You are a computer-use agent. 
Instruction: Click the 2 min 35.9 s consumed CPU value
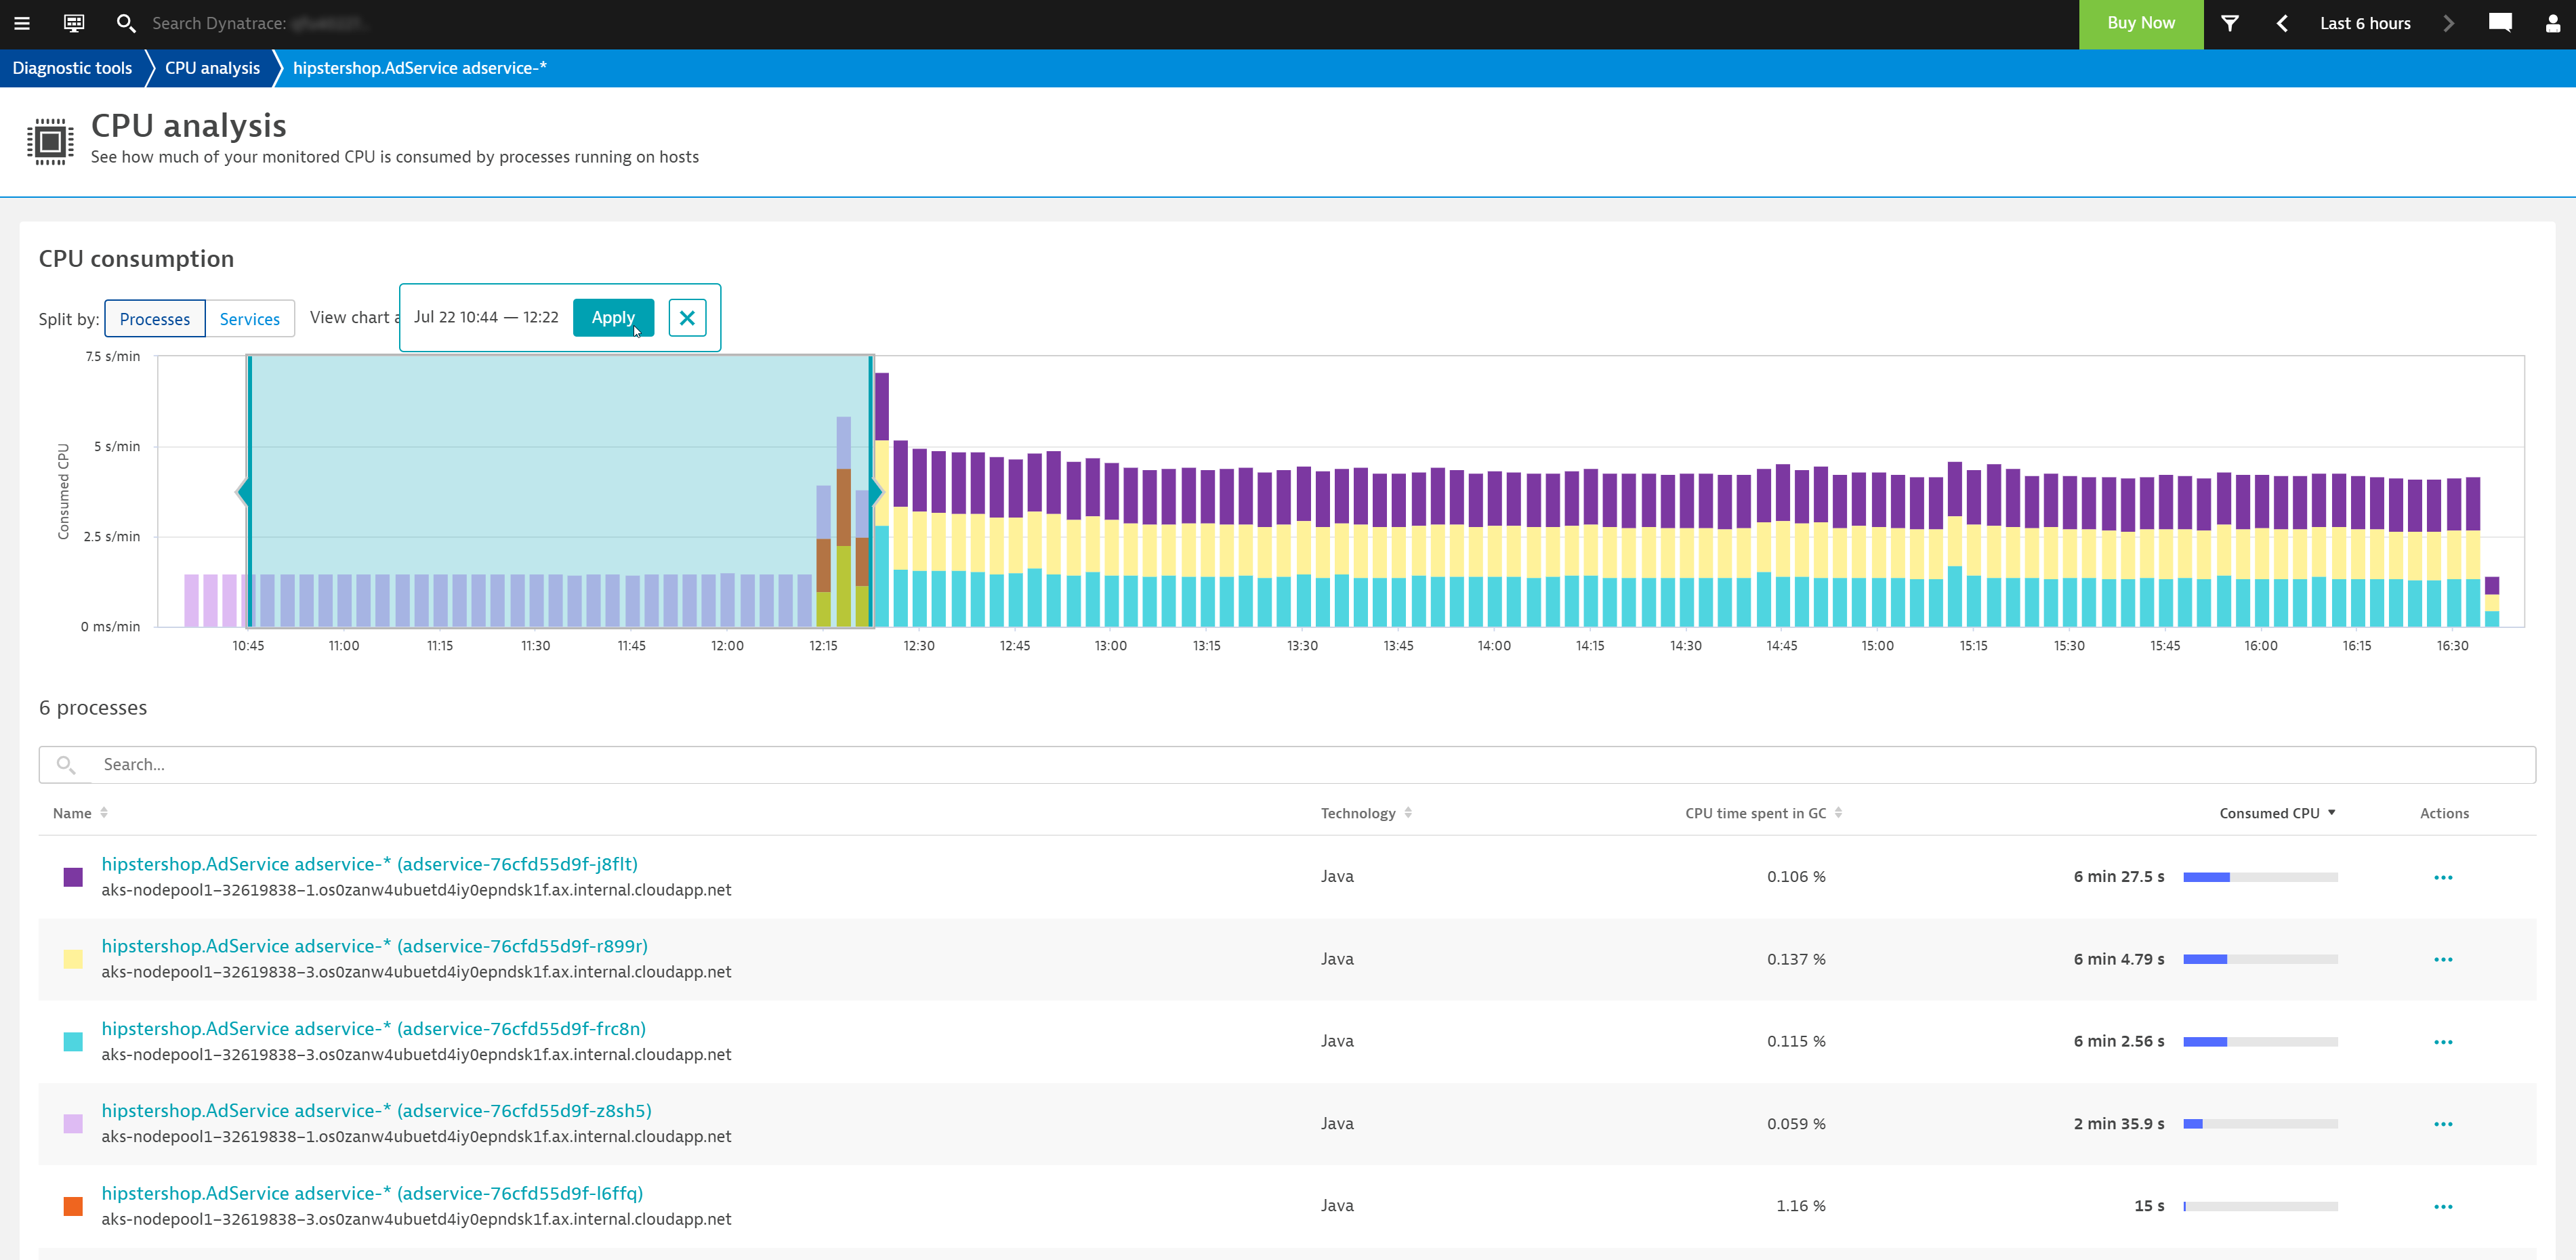[2119, 1124]
